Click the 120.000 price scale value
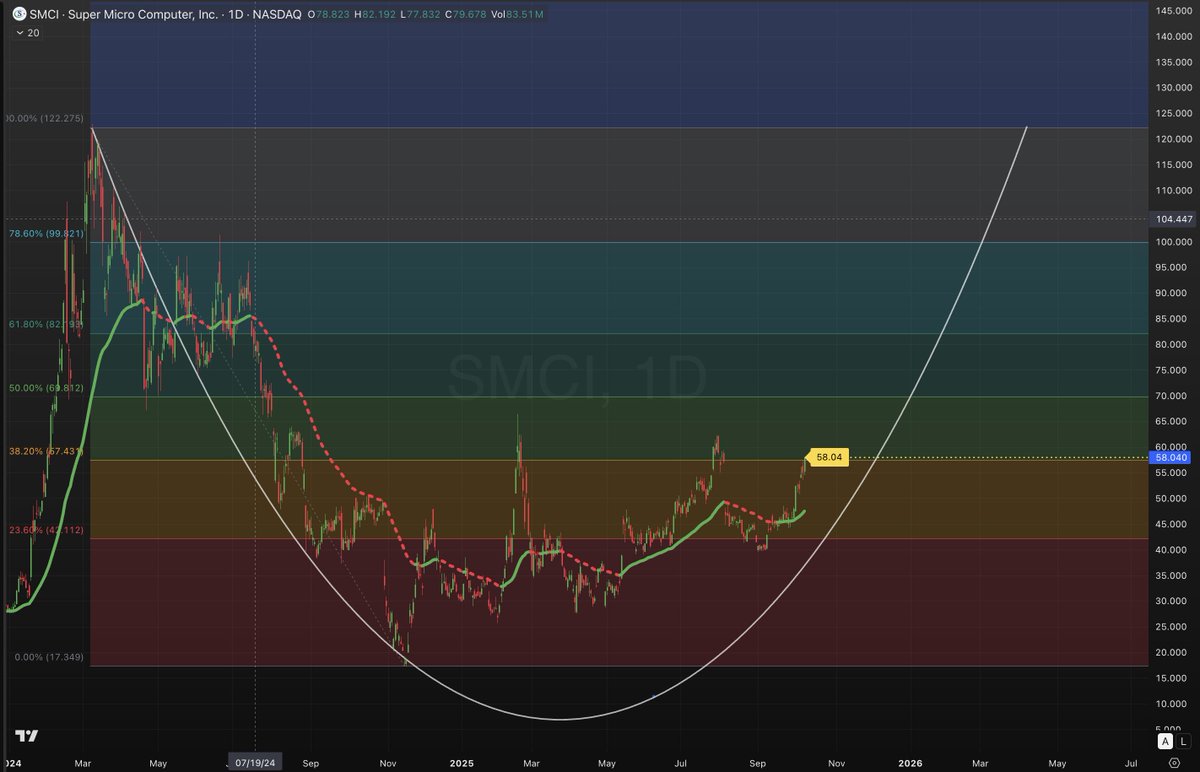Viewport: 1200px width, 772px height. click(1172, 139)
